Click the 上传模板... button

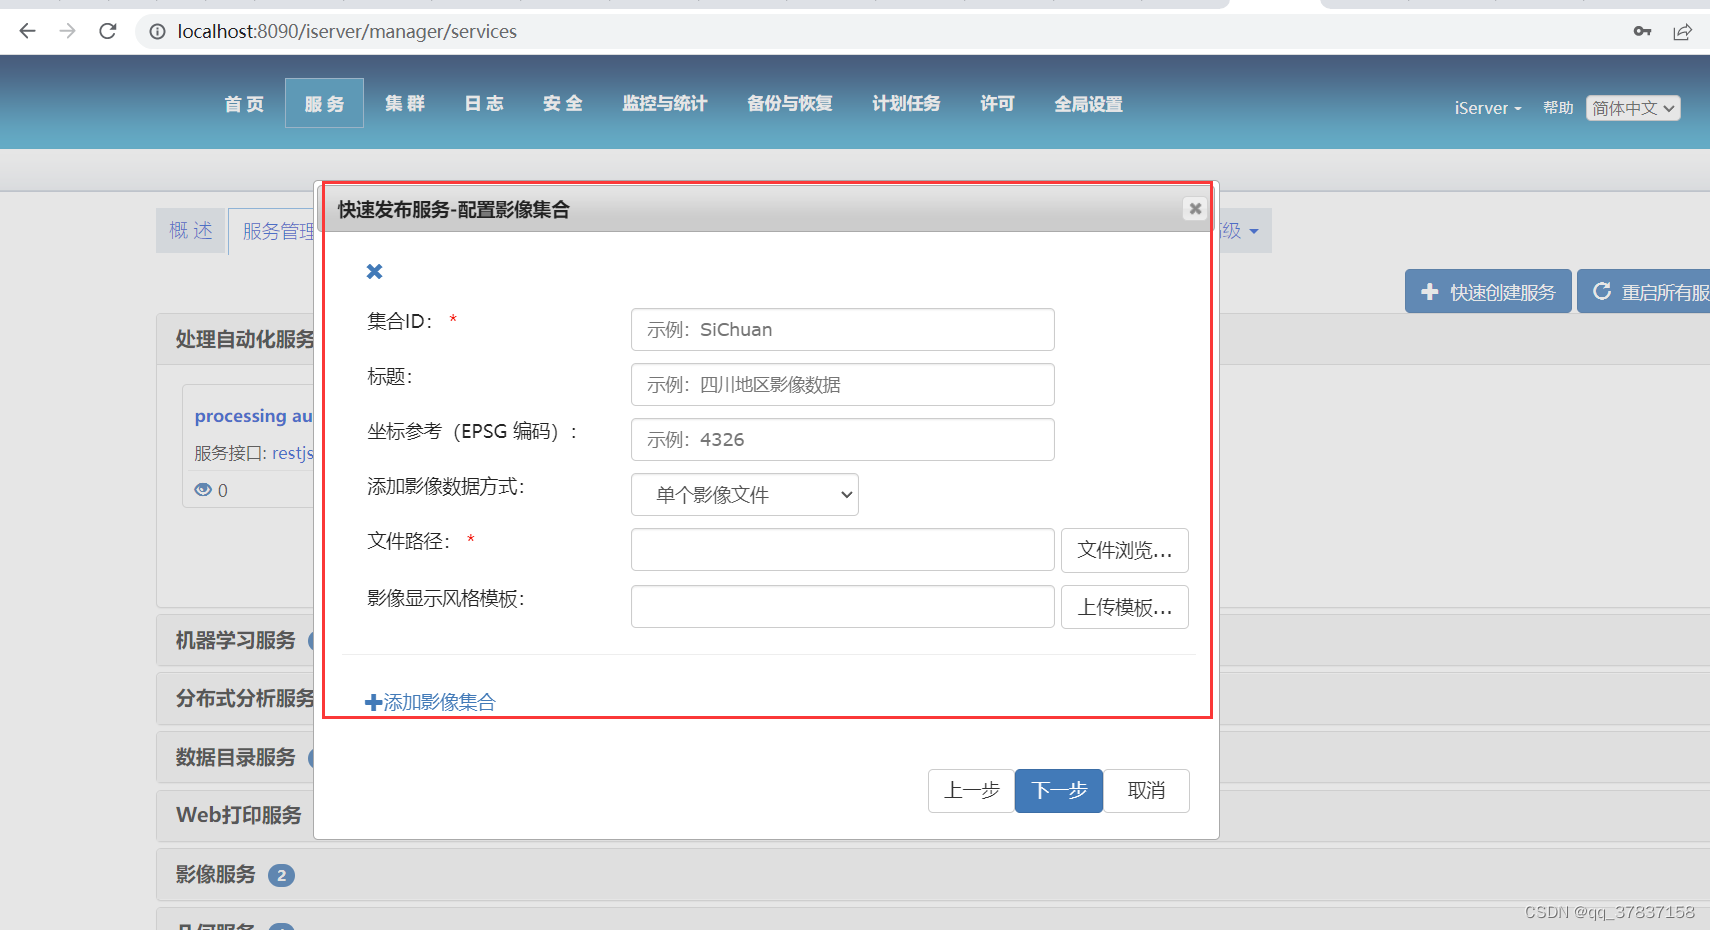coord(1124,606)
